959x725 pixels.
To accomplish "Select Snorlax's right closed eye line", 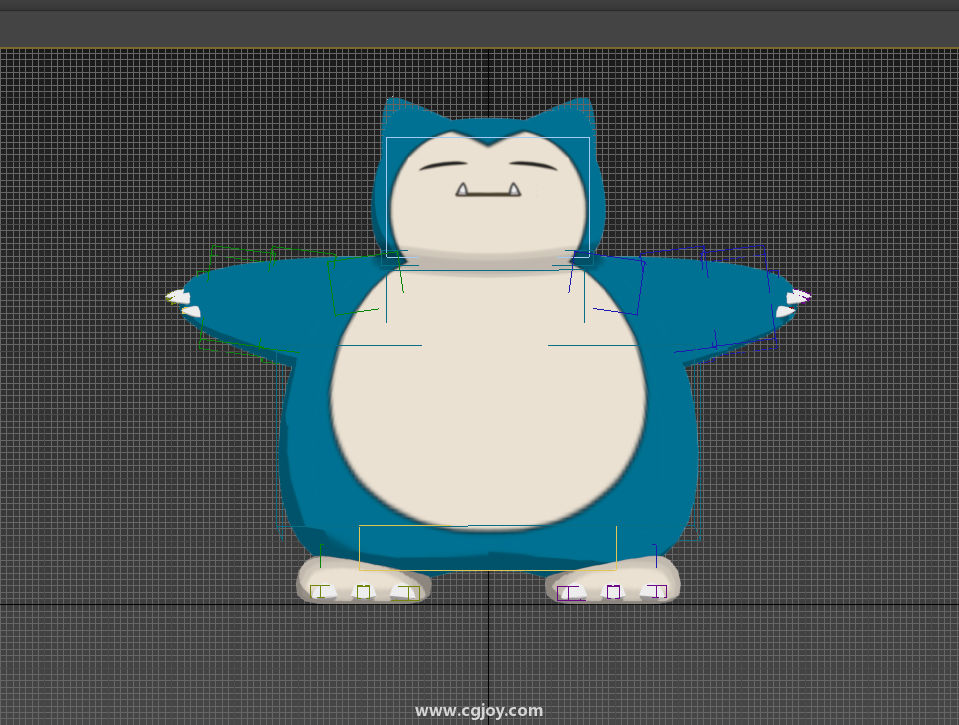I will point(533,165).
